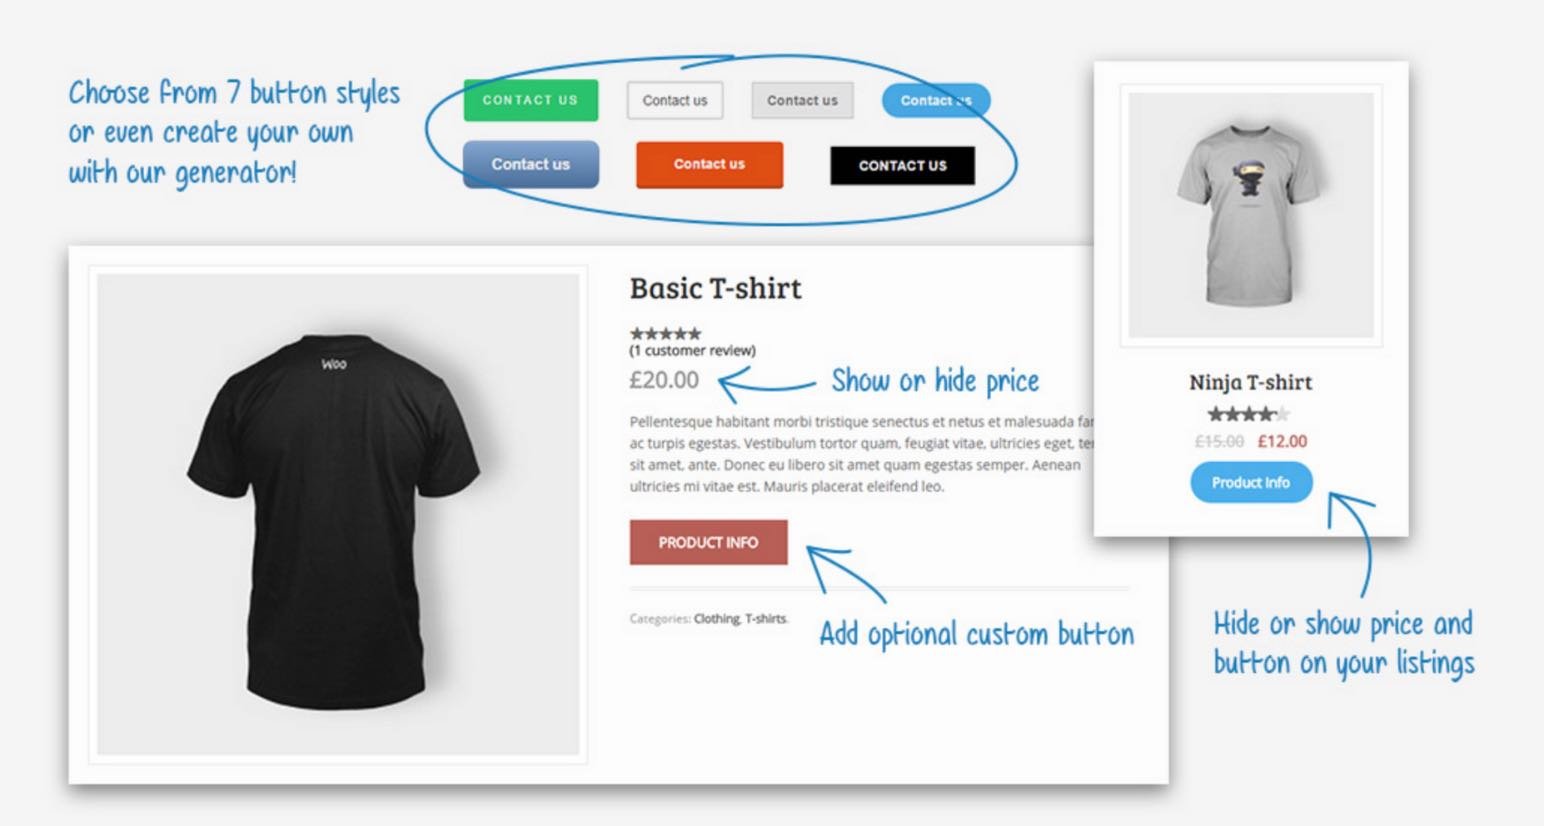1544x826 pixels.
Task: Open the Ninja T-shirt thumbnail image
Action: pyautogui.click(x=1251, y=215)
